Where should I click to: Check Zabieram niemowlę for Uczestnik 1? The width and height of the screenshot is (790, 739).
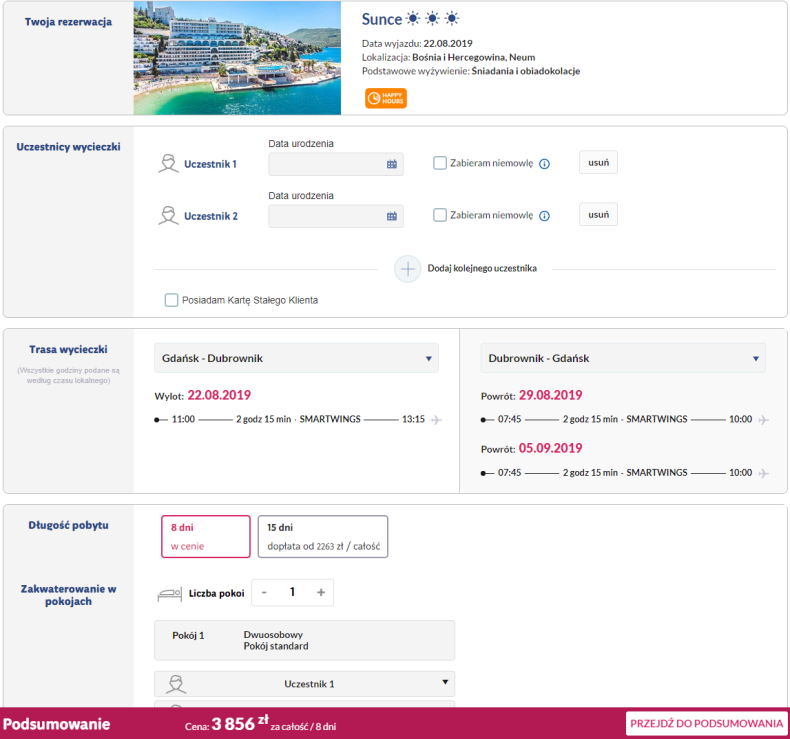click(439, 163)
